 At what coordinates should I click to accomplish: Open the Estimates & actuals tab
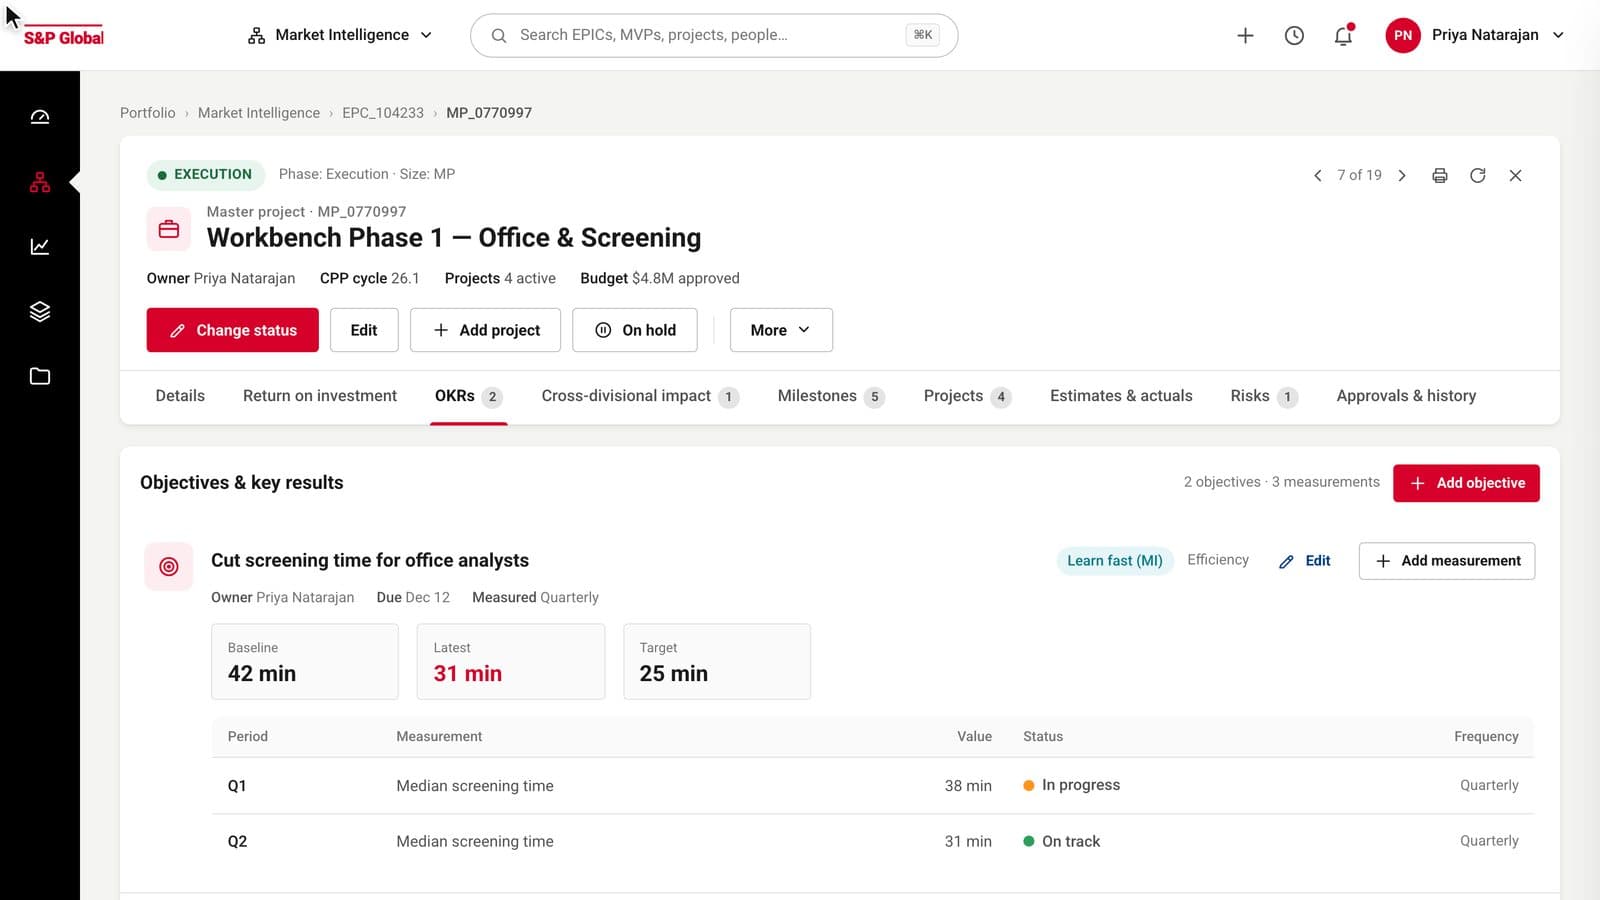[x=1121, y=396]
